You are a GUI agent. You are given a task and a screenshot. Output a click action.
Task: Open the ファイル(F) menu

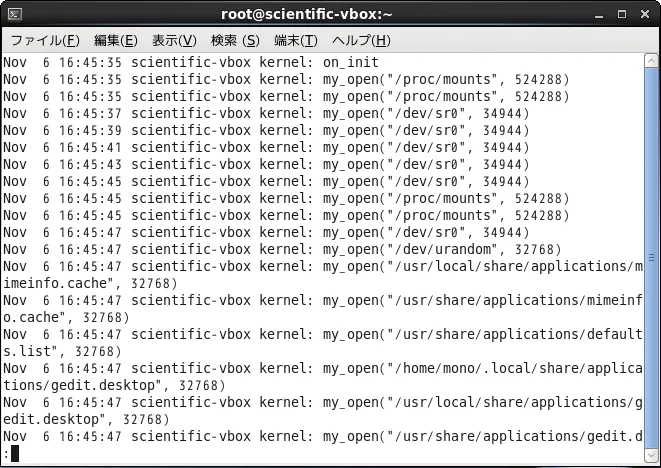[x=45, y=41]
